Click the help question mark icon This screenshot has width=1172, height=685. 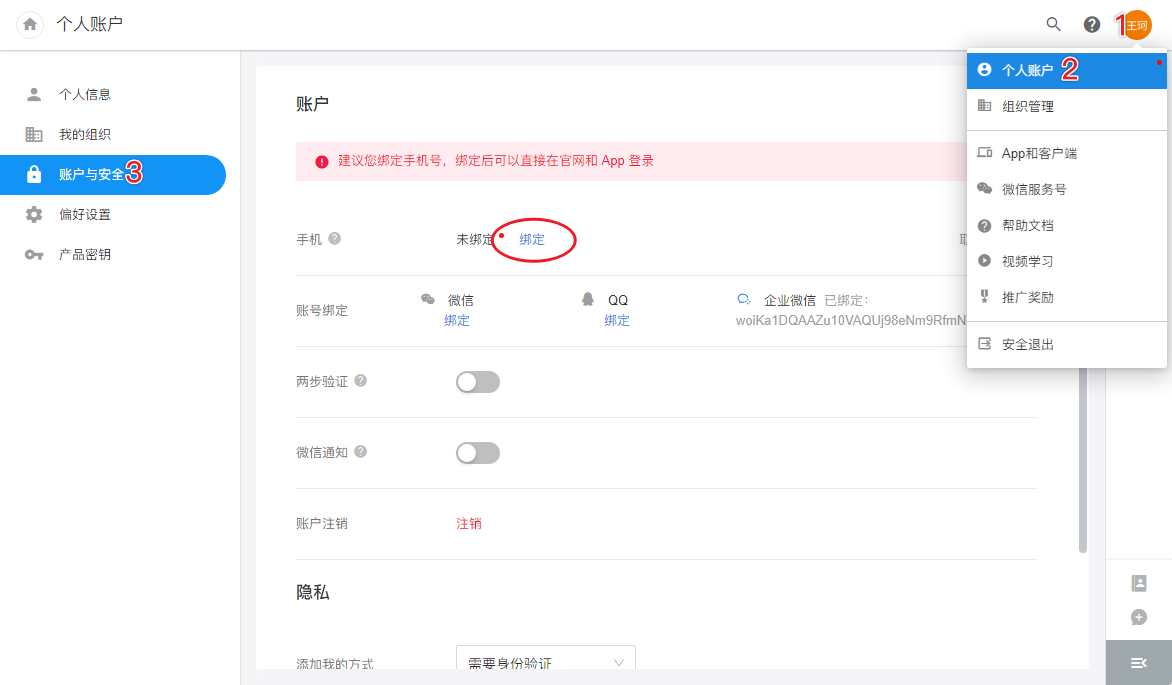point(1092,24)
